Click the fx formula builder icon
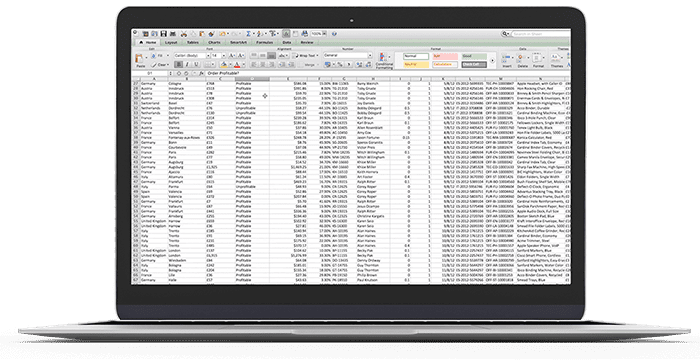Viewport: 700px width, 360px height. tap(201, 73)
